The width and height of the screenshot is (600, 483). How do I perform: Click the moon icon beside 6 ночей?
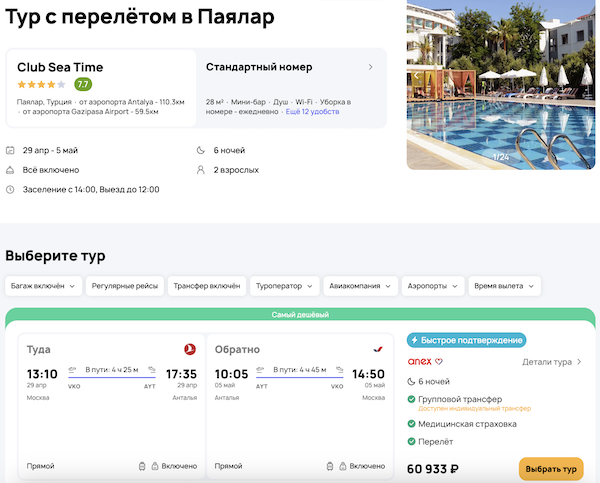(200, 150)
